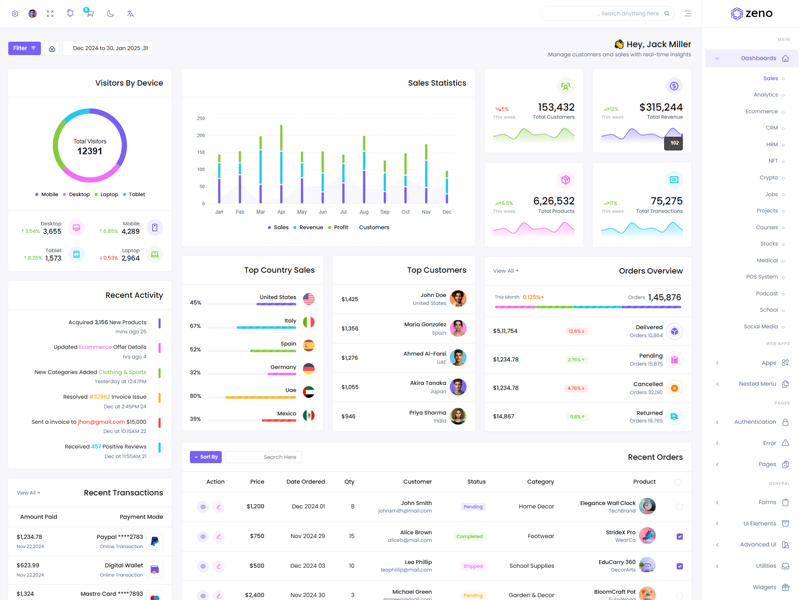Select Ecommerce in the sidebar menu
Screen dimensions: 800x600
pyautogui.click(x=762, y=111)
